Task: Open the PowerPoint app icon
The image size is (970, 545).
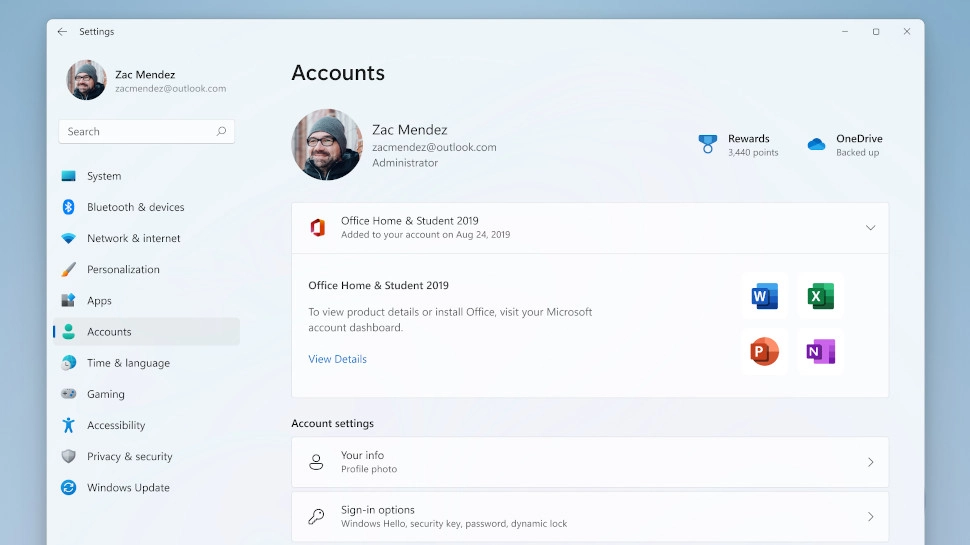Action: 765,351
